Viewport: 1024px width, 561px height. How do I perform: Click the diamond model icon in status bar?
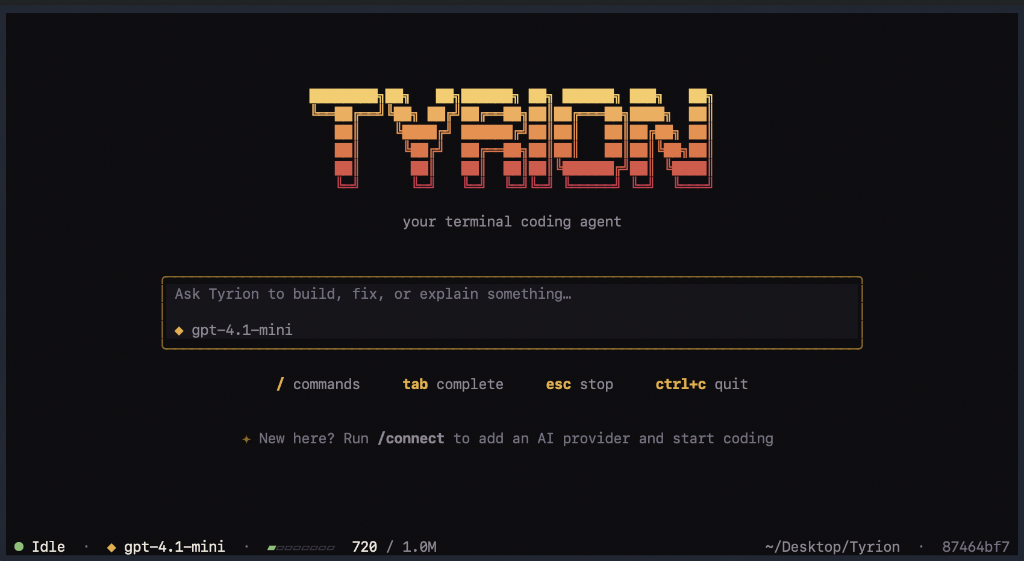(111, 547)
